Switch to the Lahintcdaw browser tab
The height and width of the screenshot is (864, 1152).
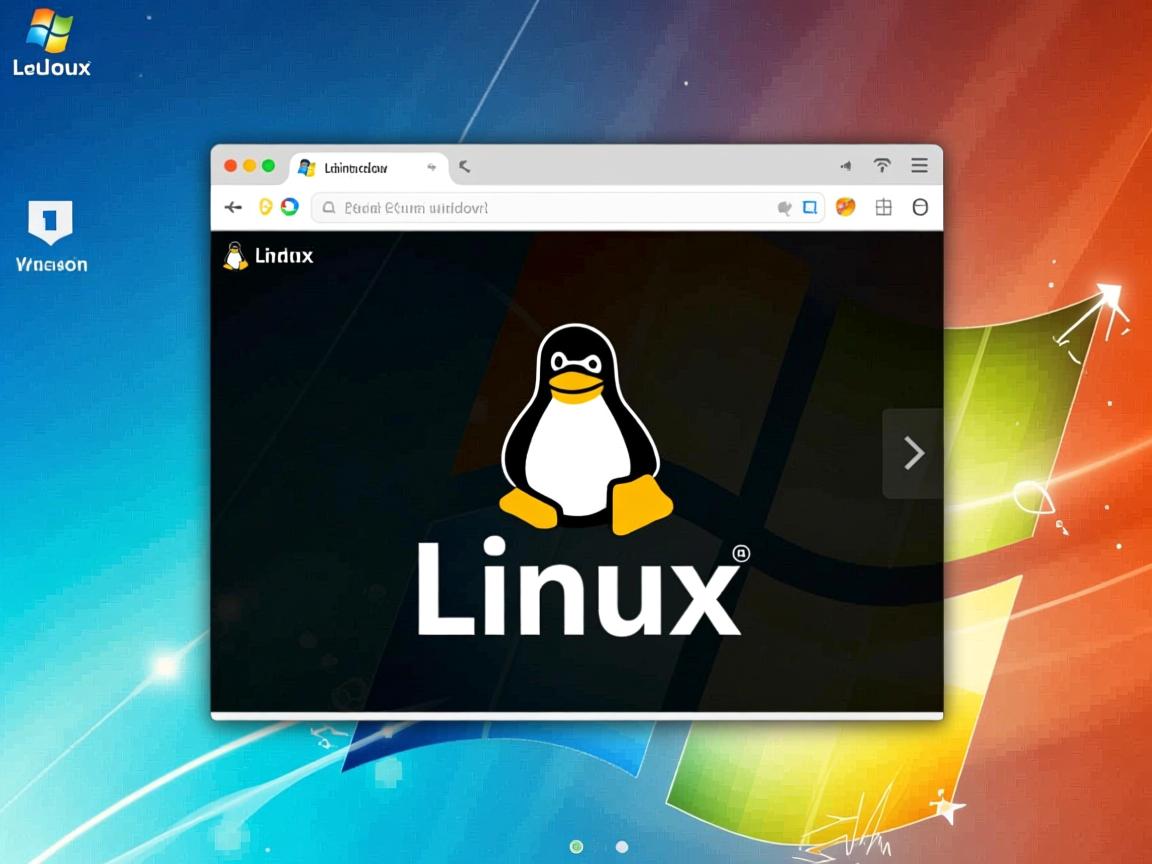[355, 167]
